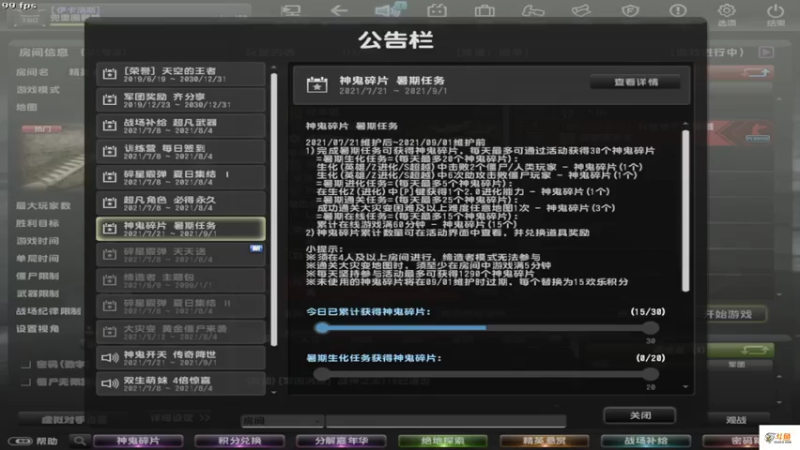Screen dimensions: 800x450
Task: Select 碎星银弹 夏日集结 II announcement
Action: pos(181,306)
